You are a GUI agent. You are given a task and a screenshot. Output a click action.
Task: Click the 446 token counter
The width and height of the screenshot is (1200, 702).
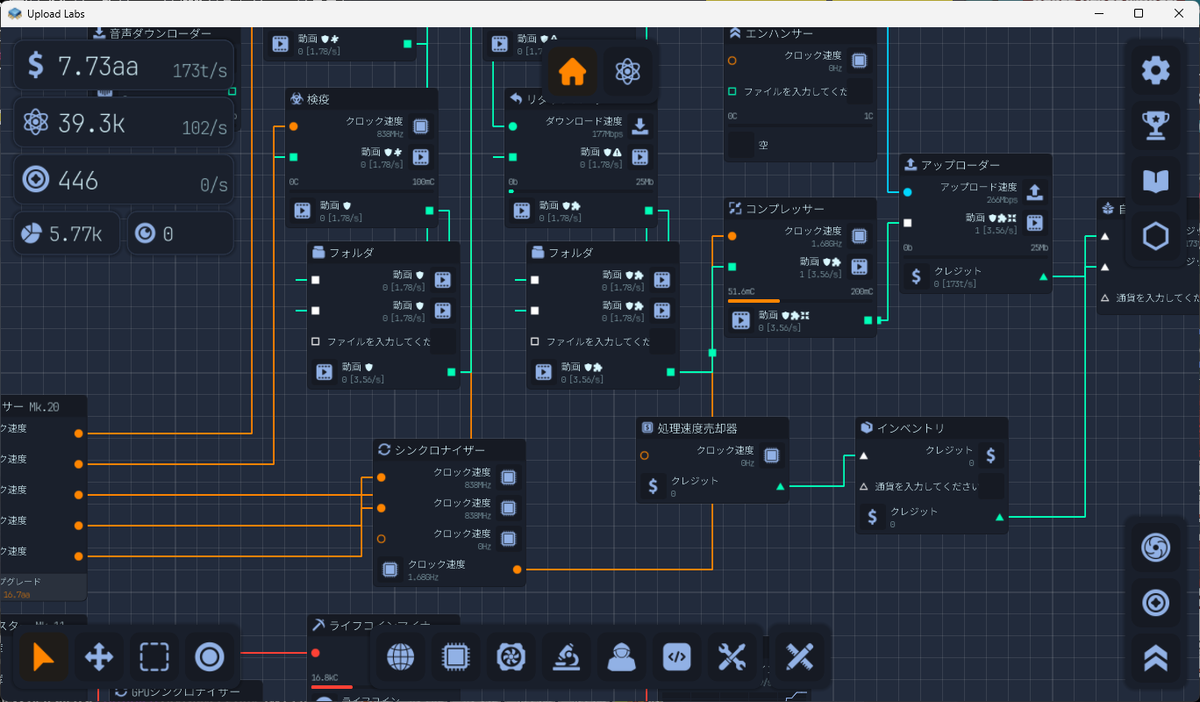[x=124, y=181]
